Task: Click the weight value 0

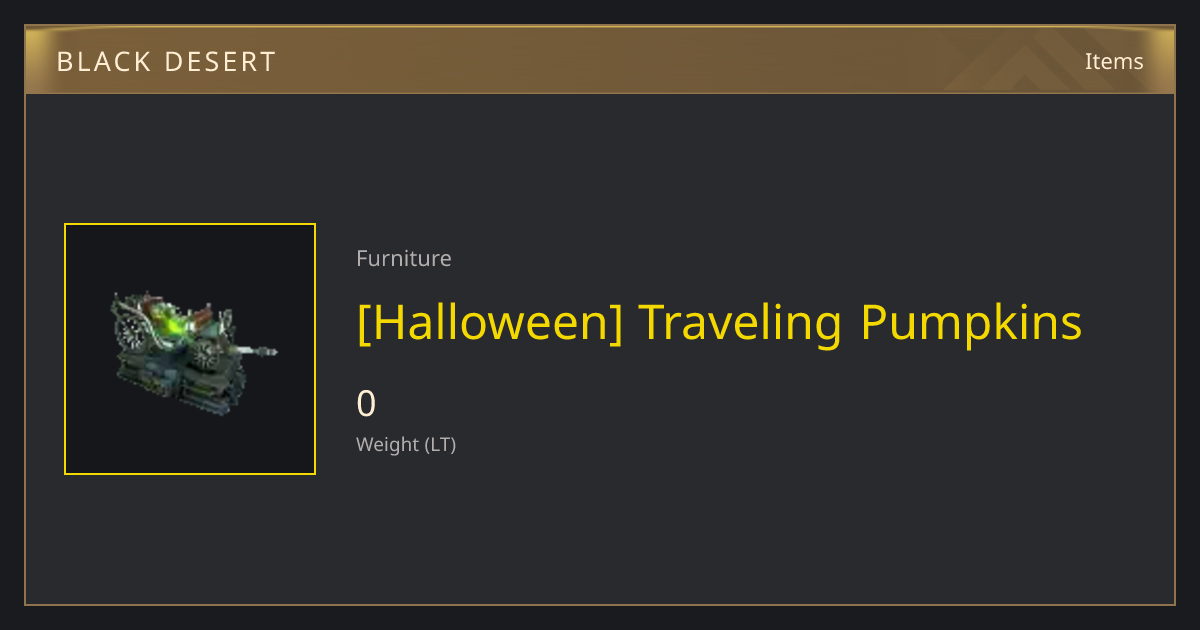Action: (x=366, y=404)
